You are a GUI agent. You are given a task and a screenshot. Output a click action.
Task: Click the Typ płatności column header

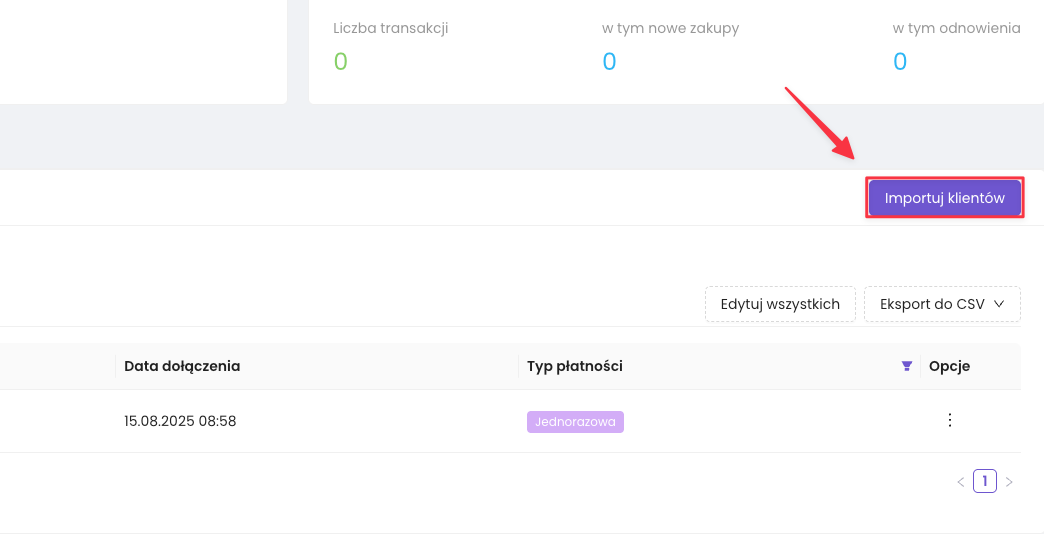(575, 366)
